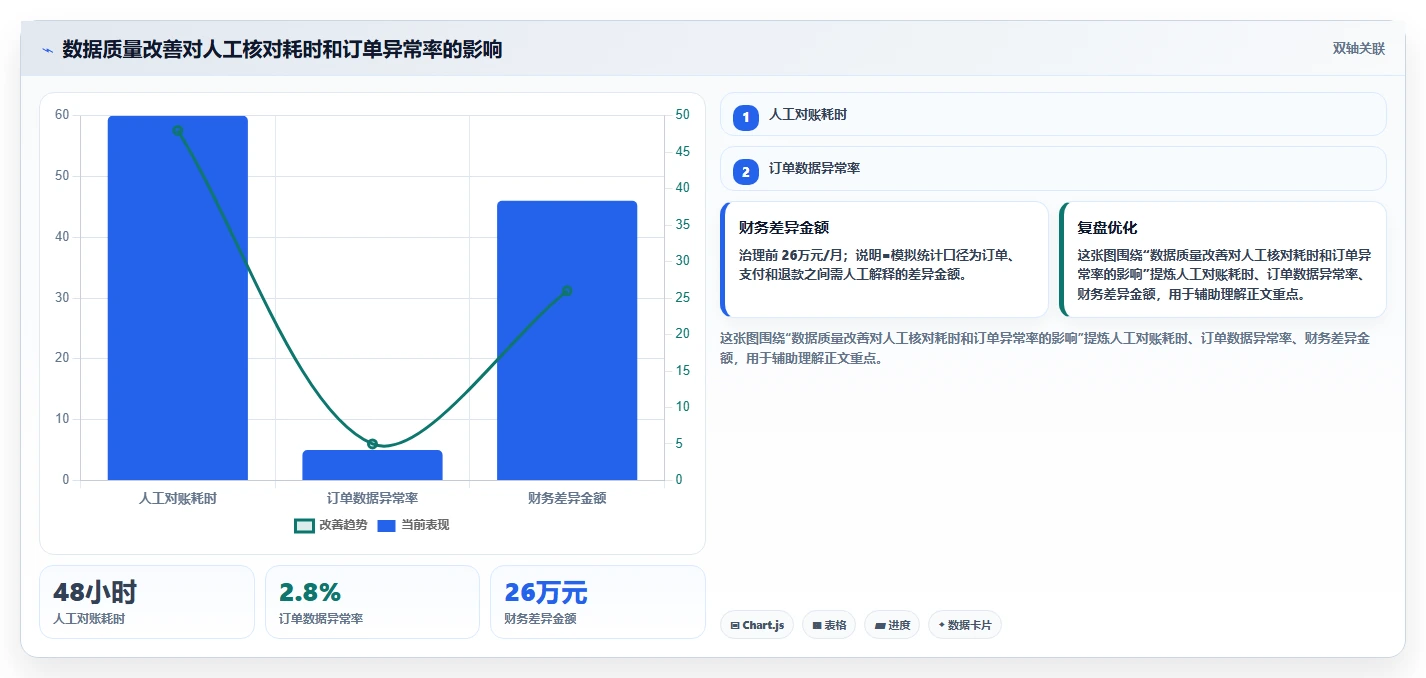This screenshot has width=1426, height=678.
Task: Click x-axis label 人工对账耗时
Action: pos(178,497)
